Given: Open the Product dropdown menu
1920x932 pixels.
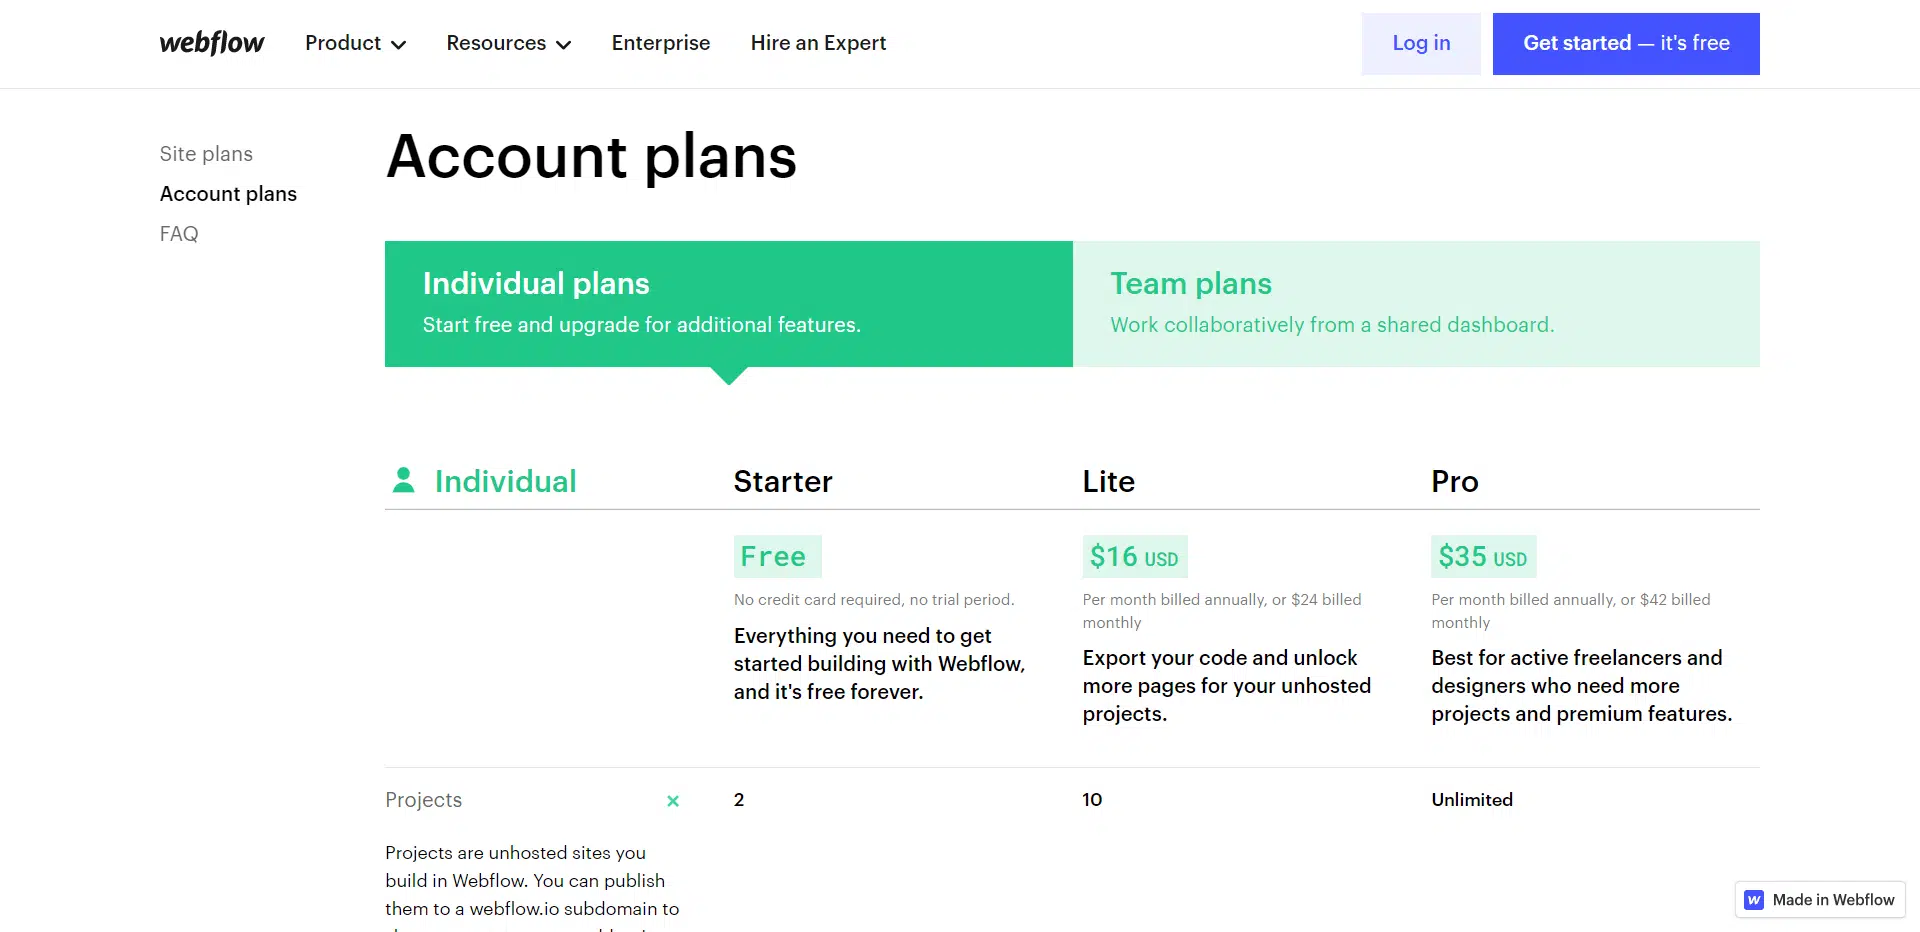Looking at the screenshot, I should click(355, 43).
